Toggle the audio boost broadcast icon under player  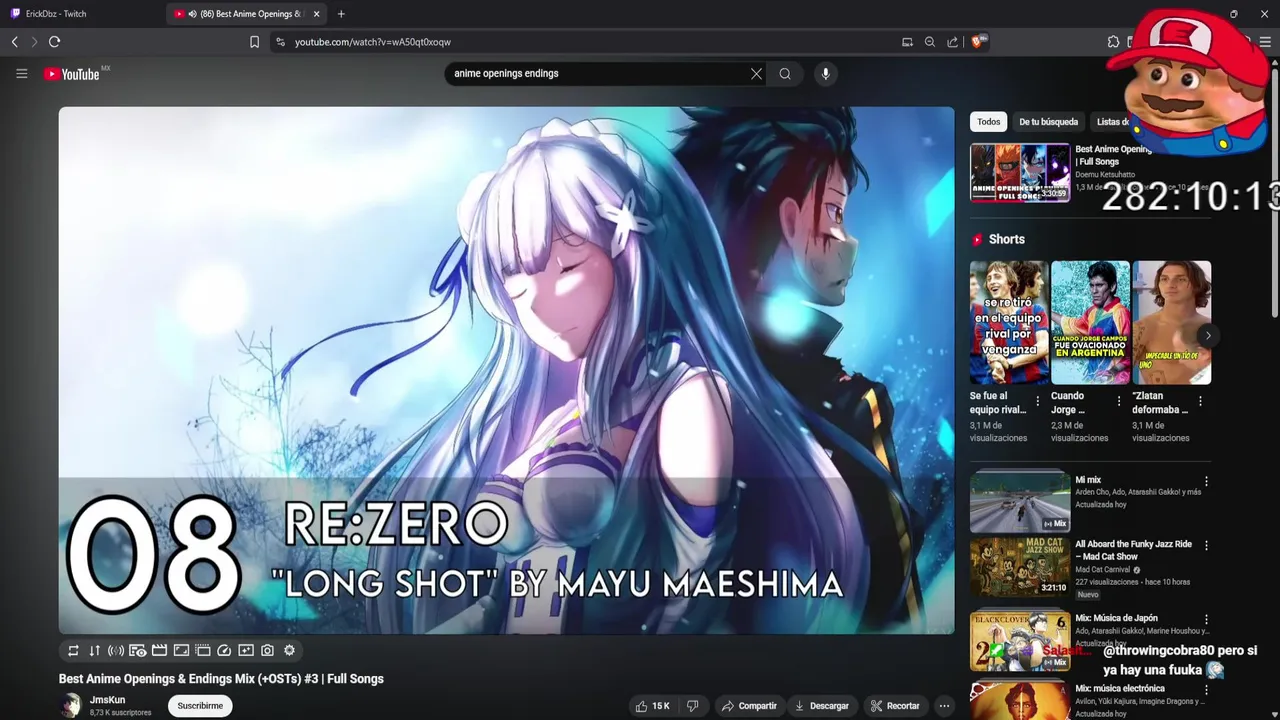(x=116, y=650)
